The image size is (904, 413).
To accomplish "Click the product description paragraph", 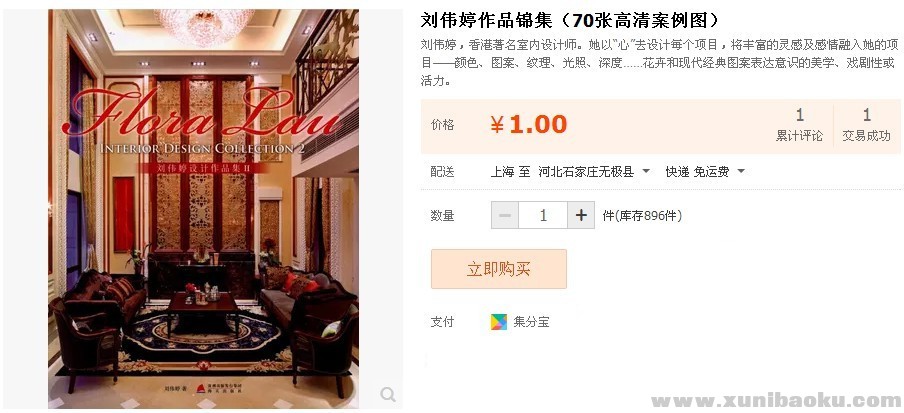I will [x=660, y=63].
